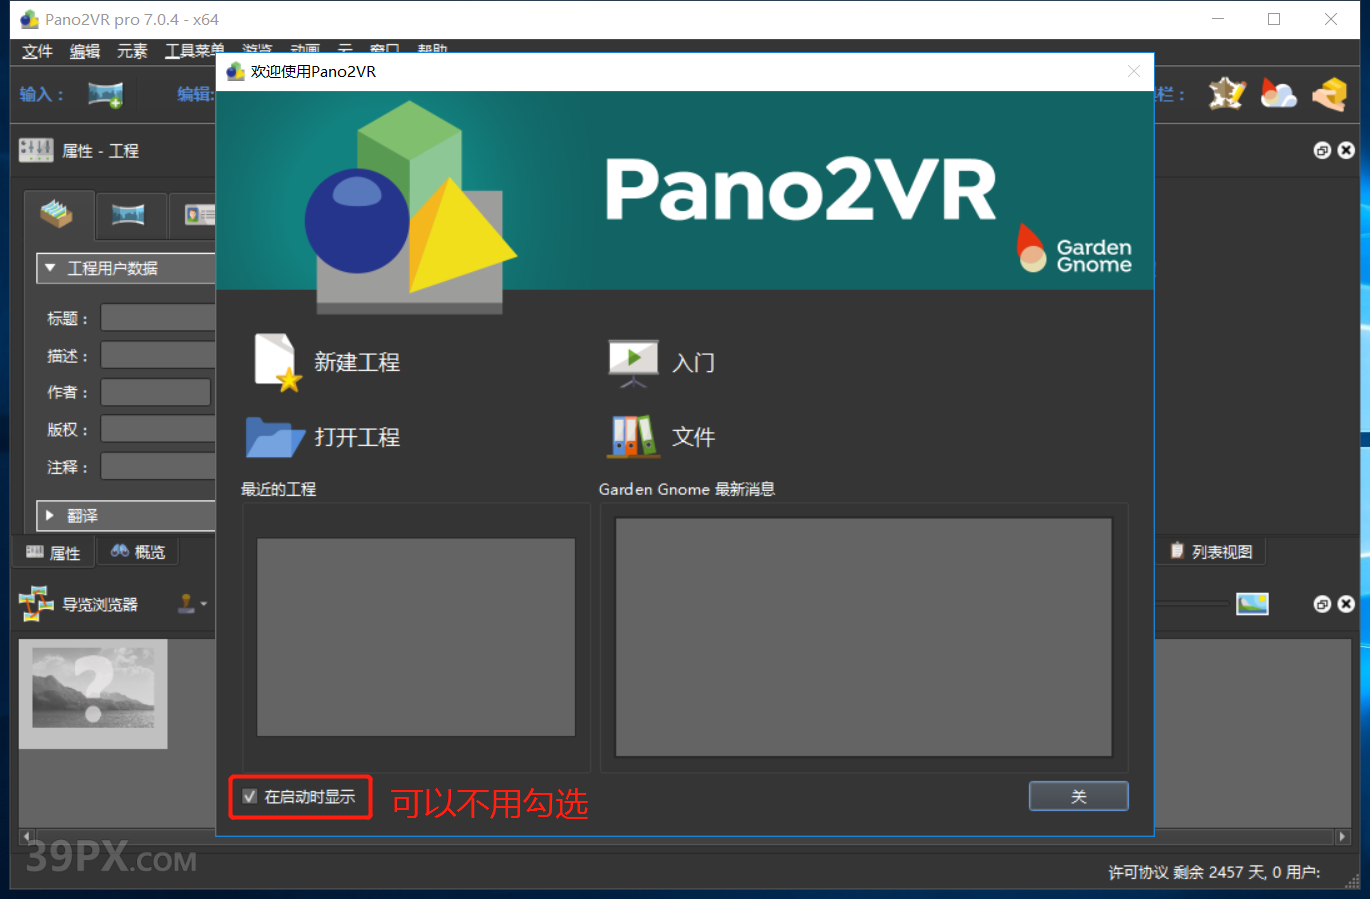
Task: Open the 文件 documentation binders icon
Action: [x=633, y=437]
